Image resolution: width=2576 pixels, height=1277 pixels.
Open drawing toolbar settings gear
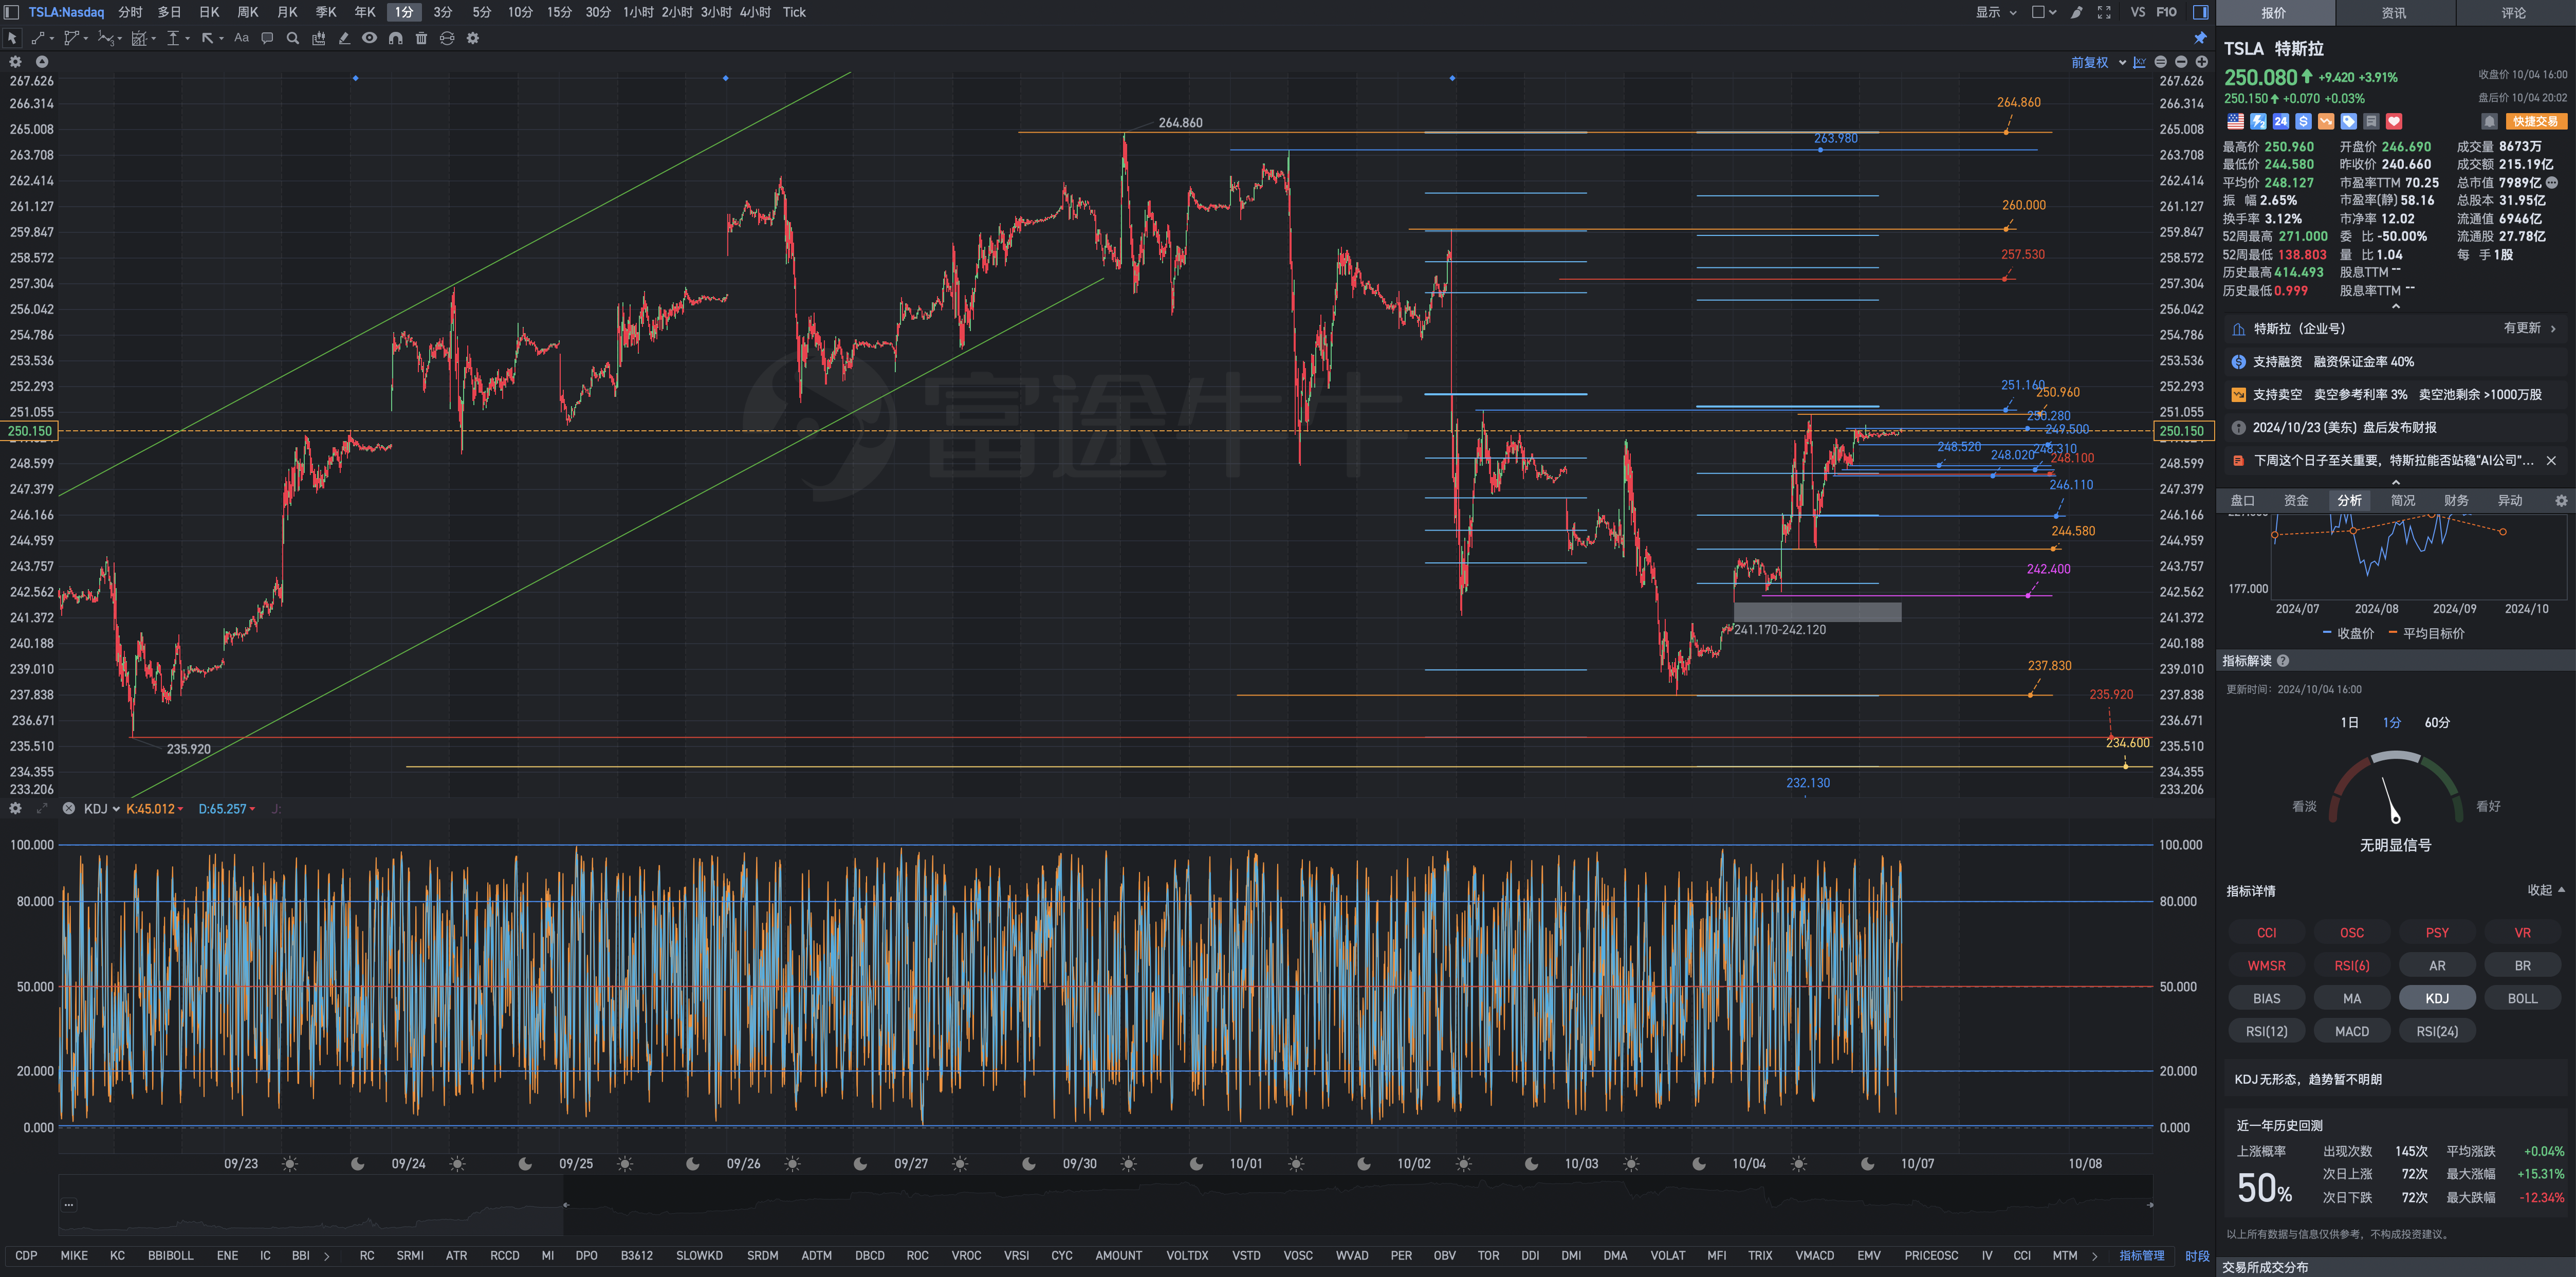[x=473, y=38]
